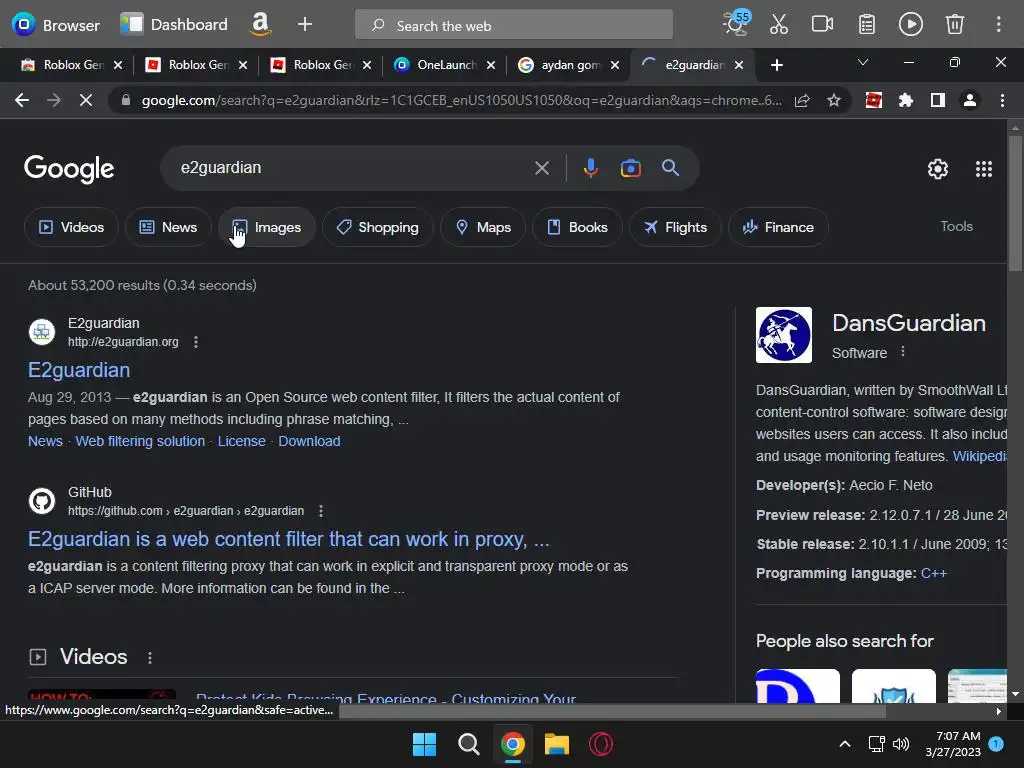1024x768 pixels.
Task: Share this page via share icon
Action: 802,101
